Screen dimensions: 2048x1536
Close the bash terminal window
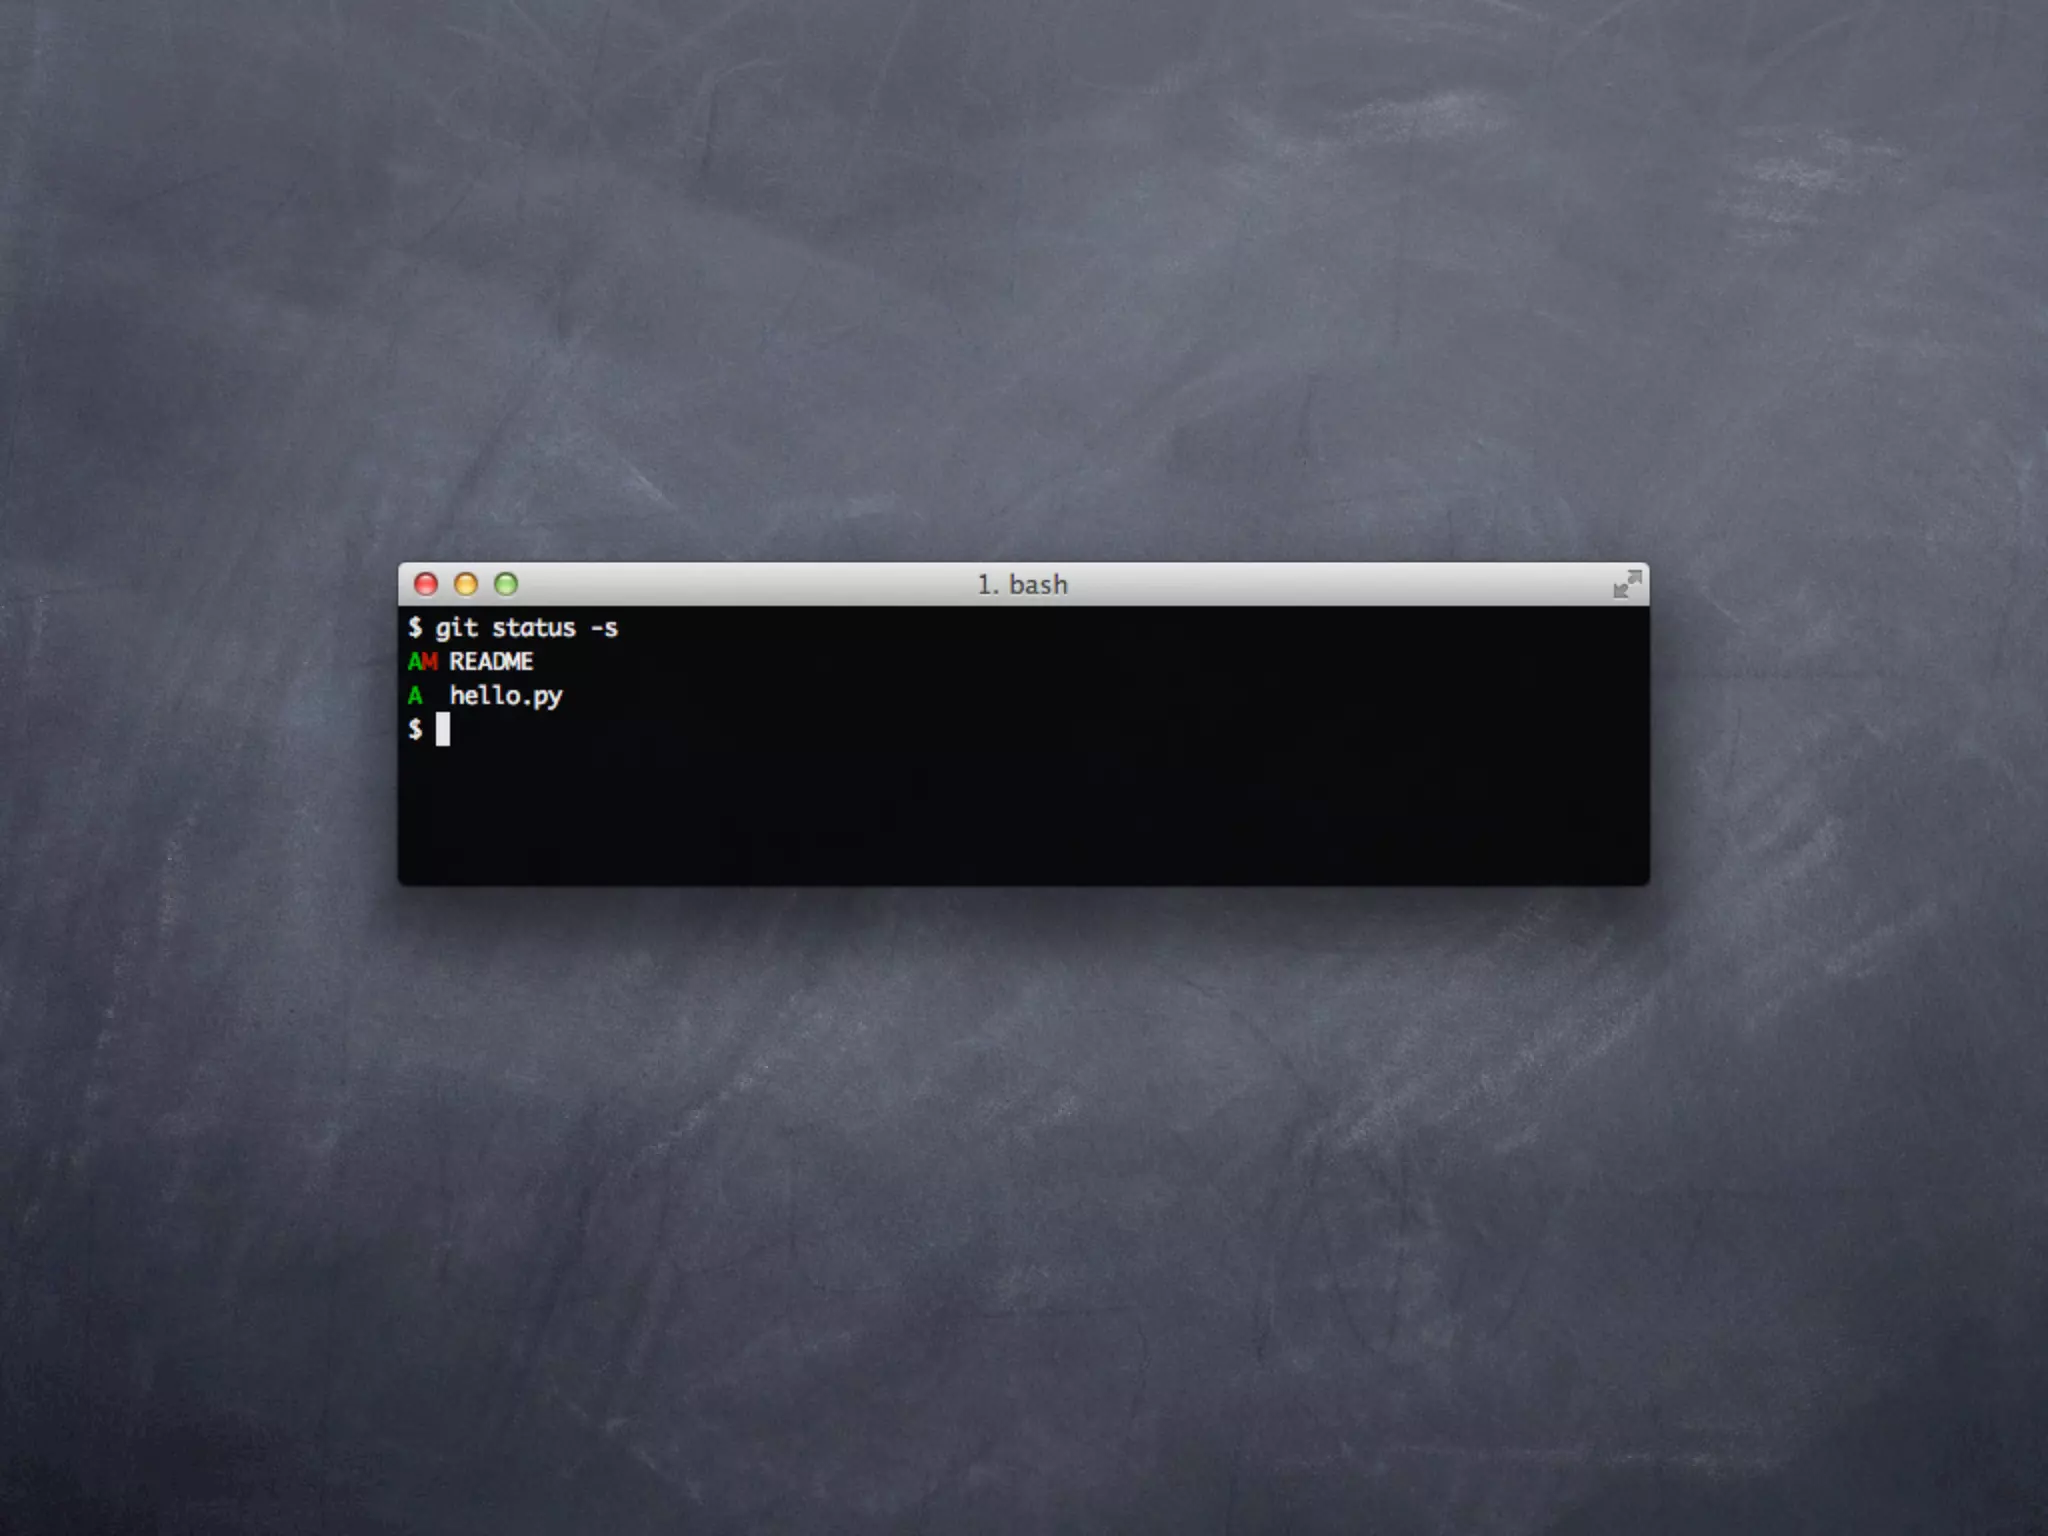(426, 584)
